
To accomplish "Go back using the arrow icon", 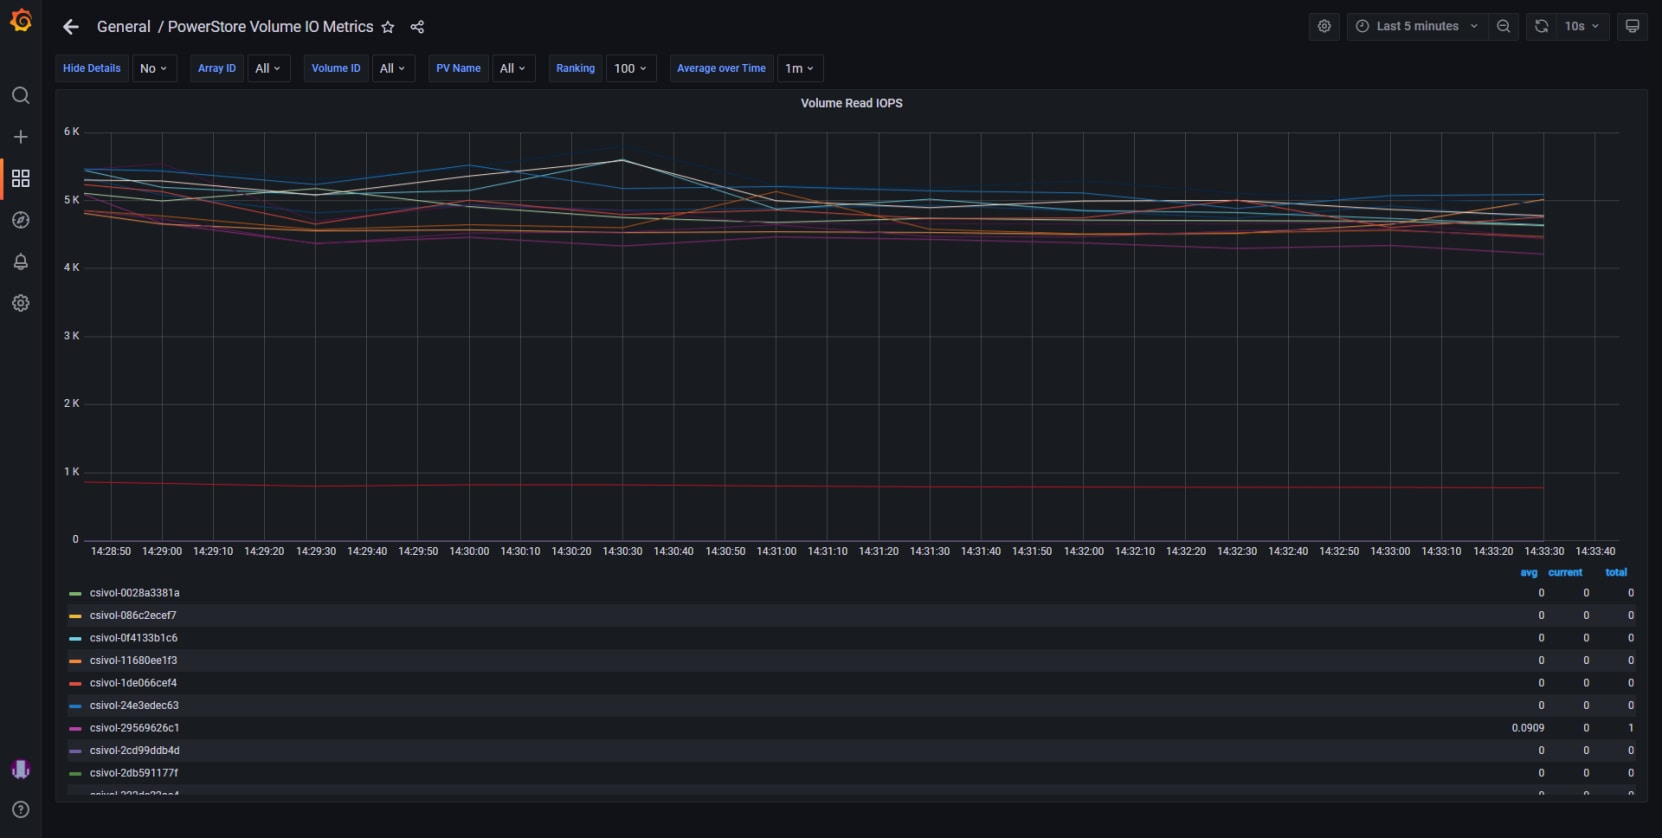I will pos(70,27).
